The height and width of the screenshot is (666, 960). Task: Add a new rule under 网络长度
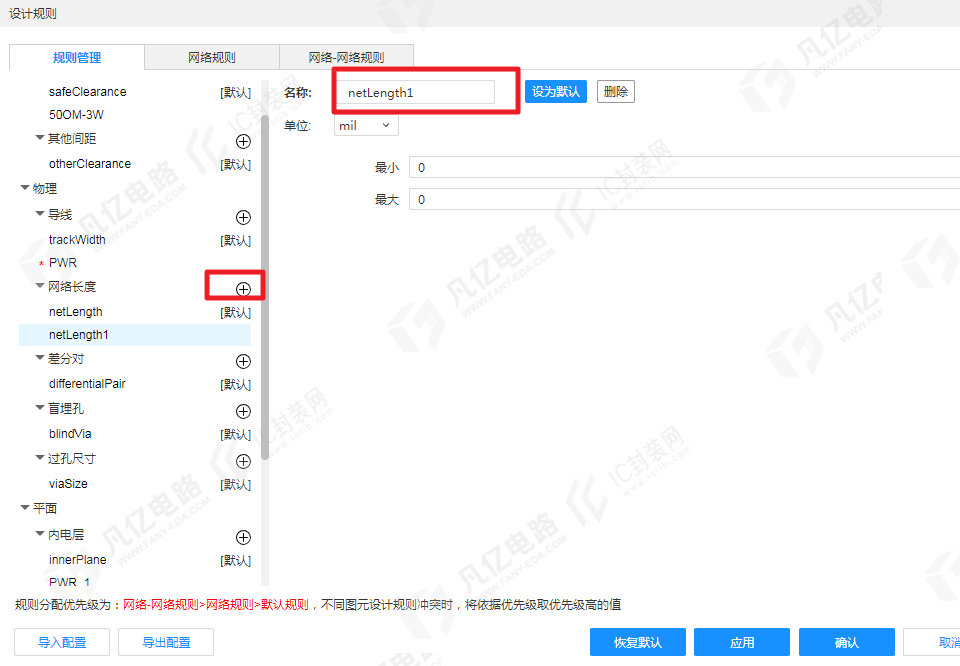coord(243,289)
